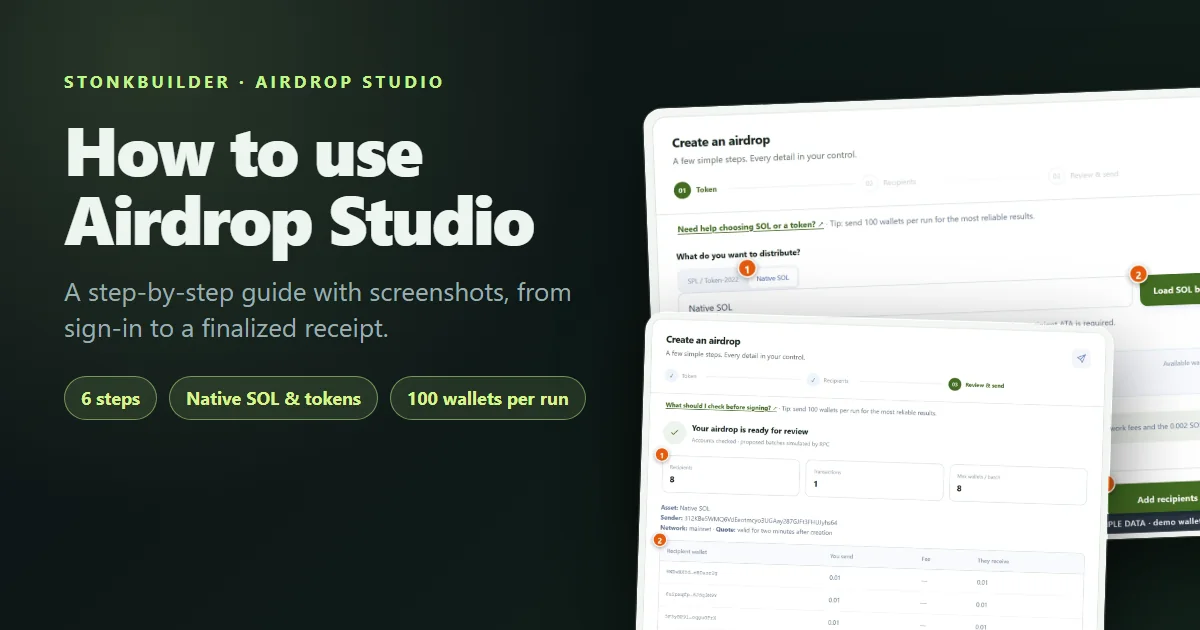Click the checked Token step in review window
The image size is (1200, 630).
click(682, 377)
